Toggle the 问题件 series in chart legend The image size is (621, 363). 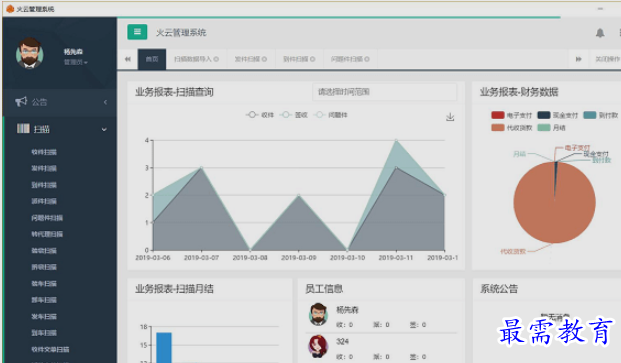[x=331, y=115]
